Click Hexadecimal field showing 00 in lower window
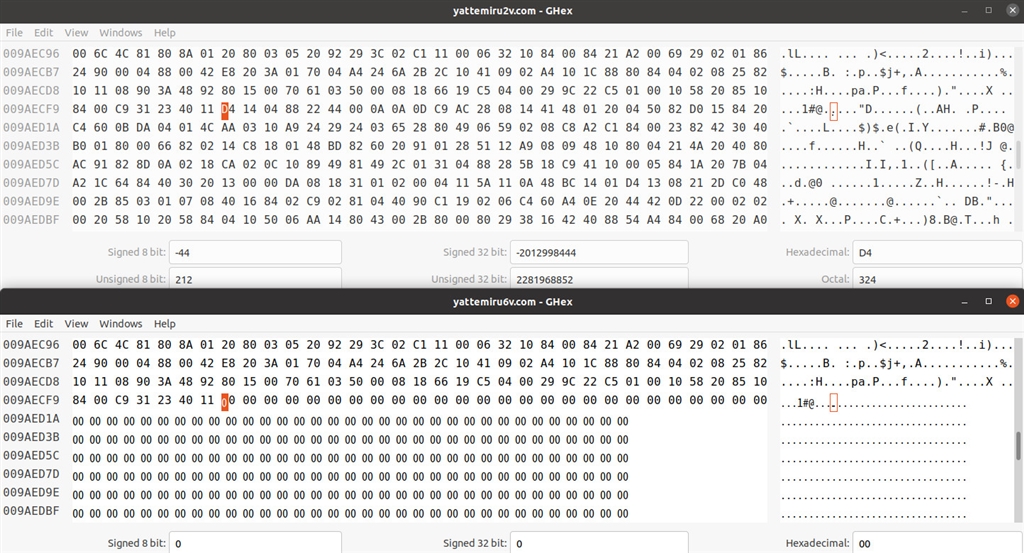The height and width of the screenshot is (553, 1024). 937,543
